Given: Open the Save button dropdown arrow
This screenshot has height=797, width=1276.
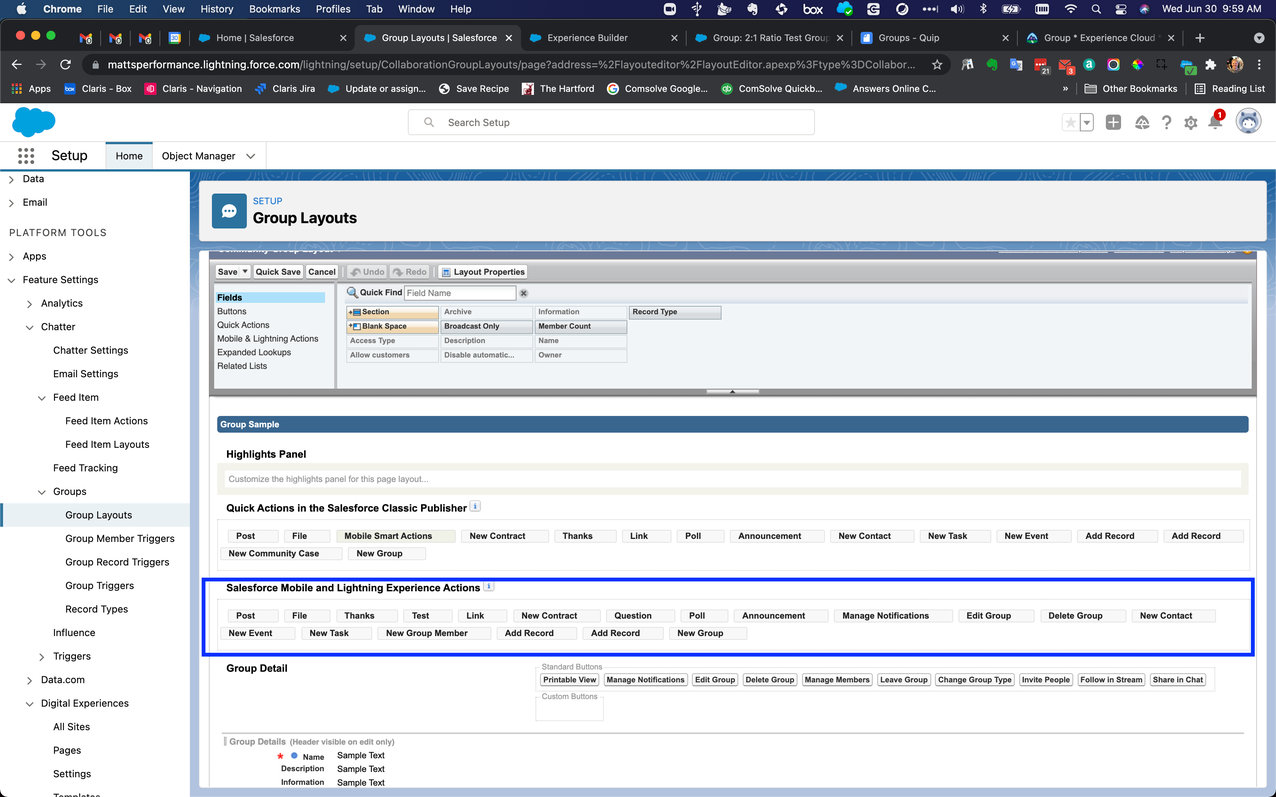Looking at the screenshot, I should tap(245, 272).
